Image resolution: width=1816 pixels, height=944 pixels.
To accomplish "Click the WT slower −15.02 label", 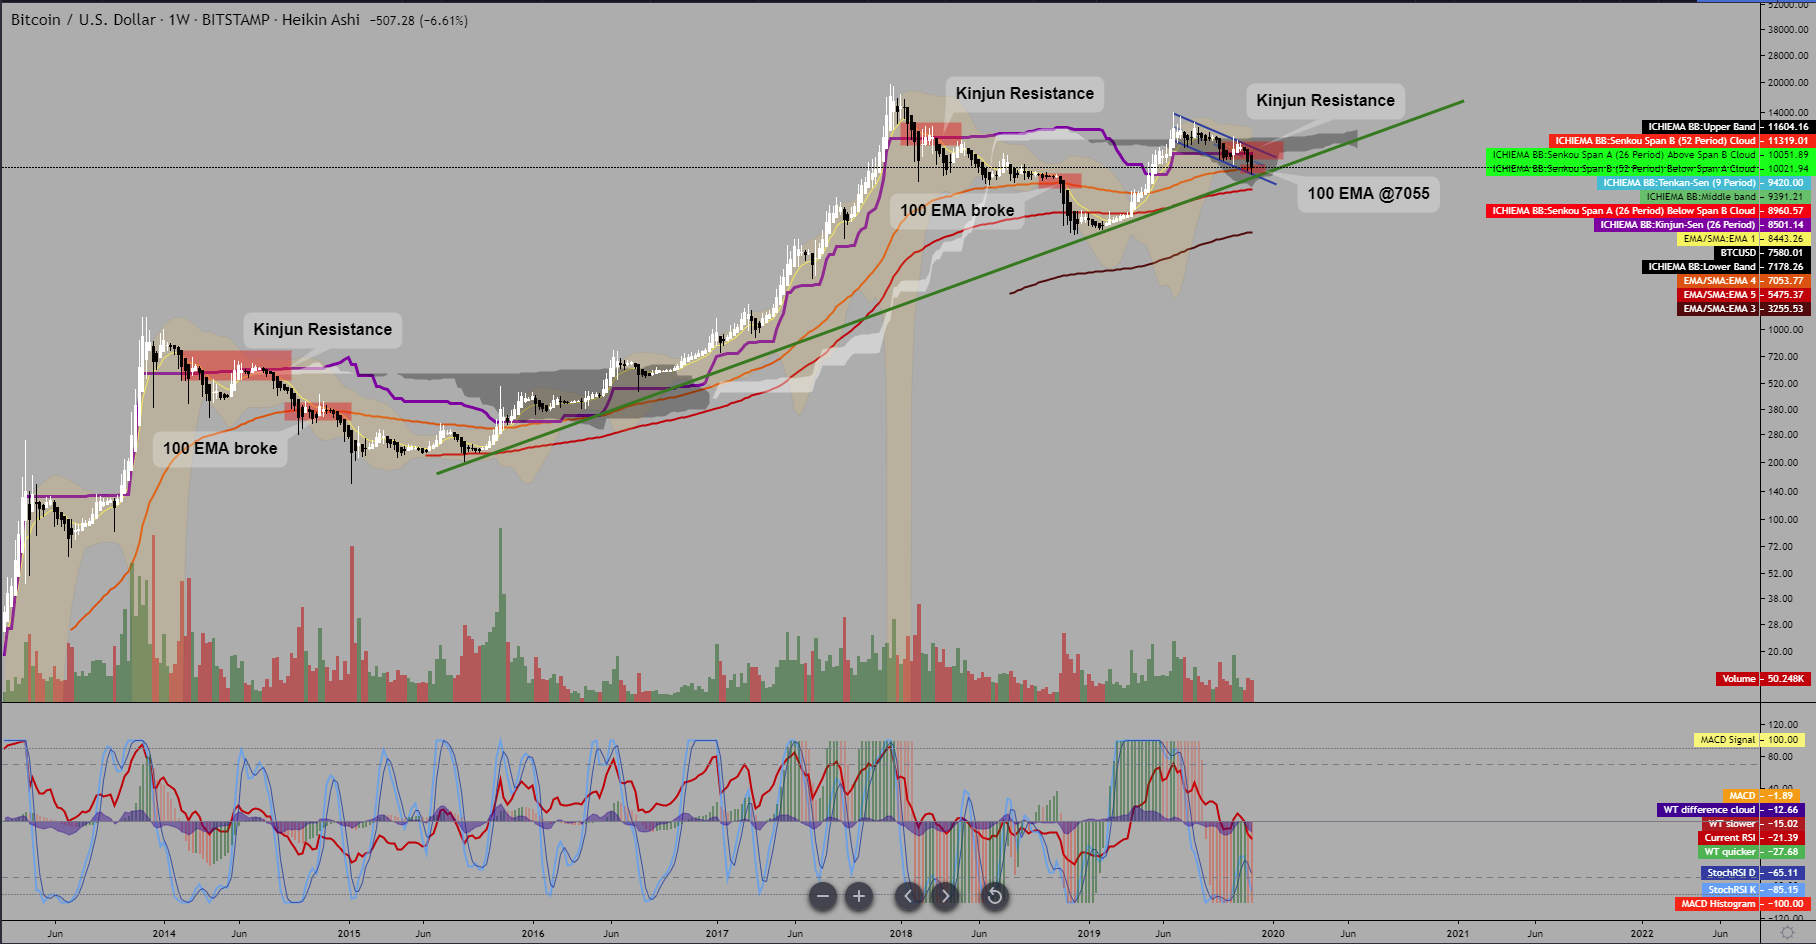I will tap(1753, 824).
